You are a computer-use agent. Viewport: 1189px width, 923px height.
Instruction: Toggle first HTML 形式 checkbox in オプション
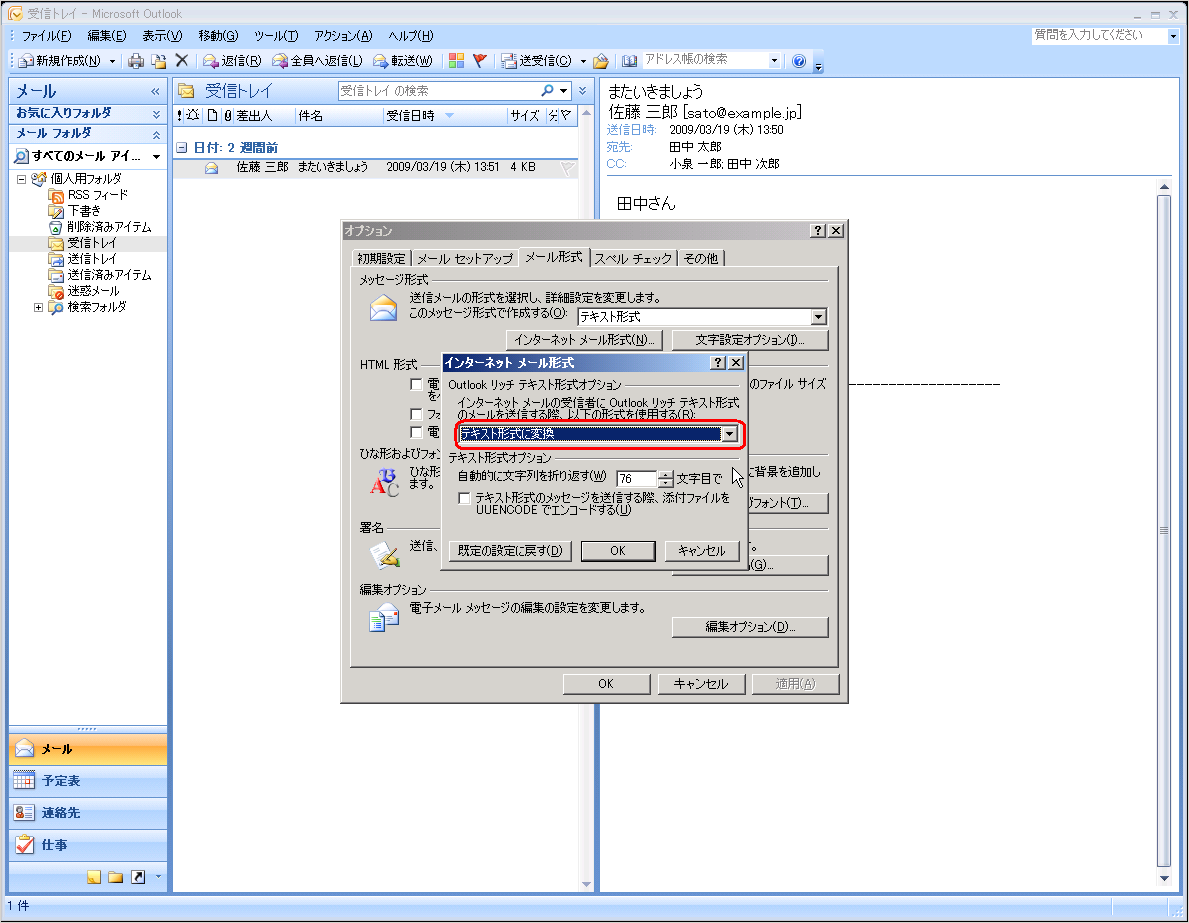pos(416,385)
